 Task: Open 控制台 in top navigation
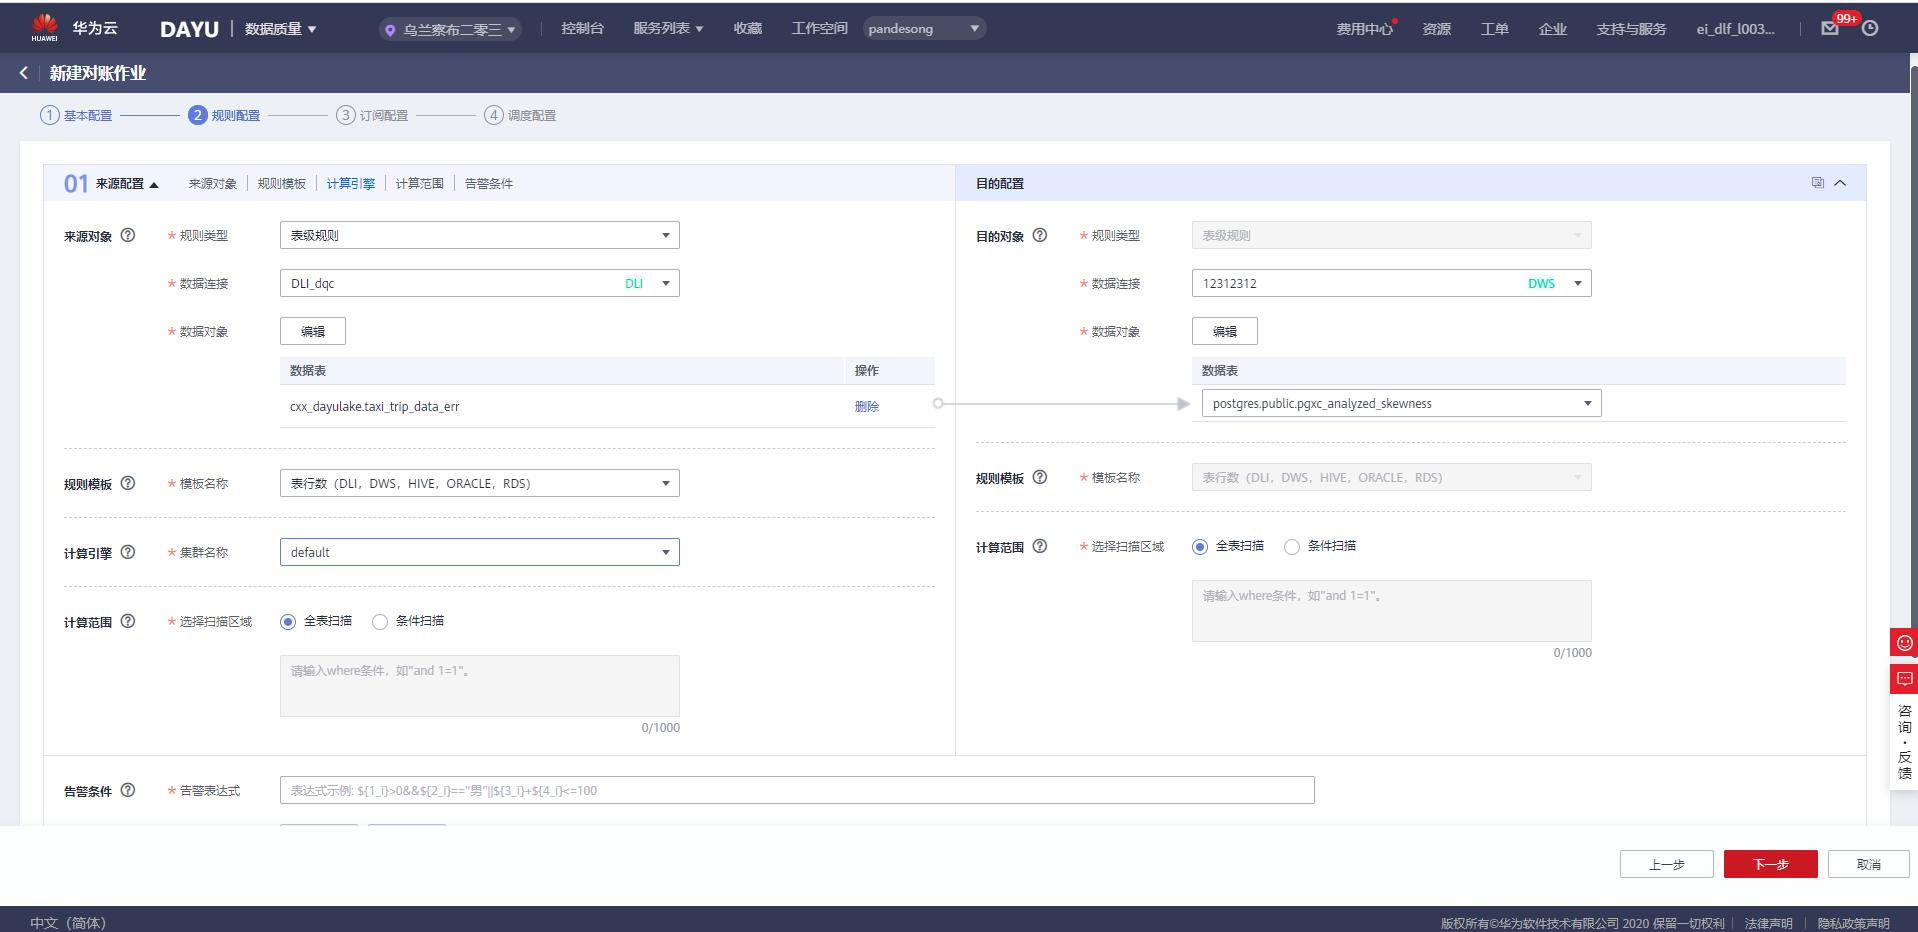coord(582,29)
